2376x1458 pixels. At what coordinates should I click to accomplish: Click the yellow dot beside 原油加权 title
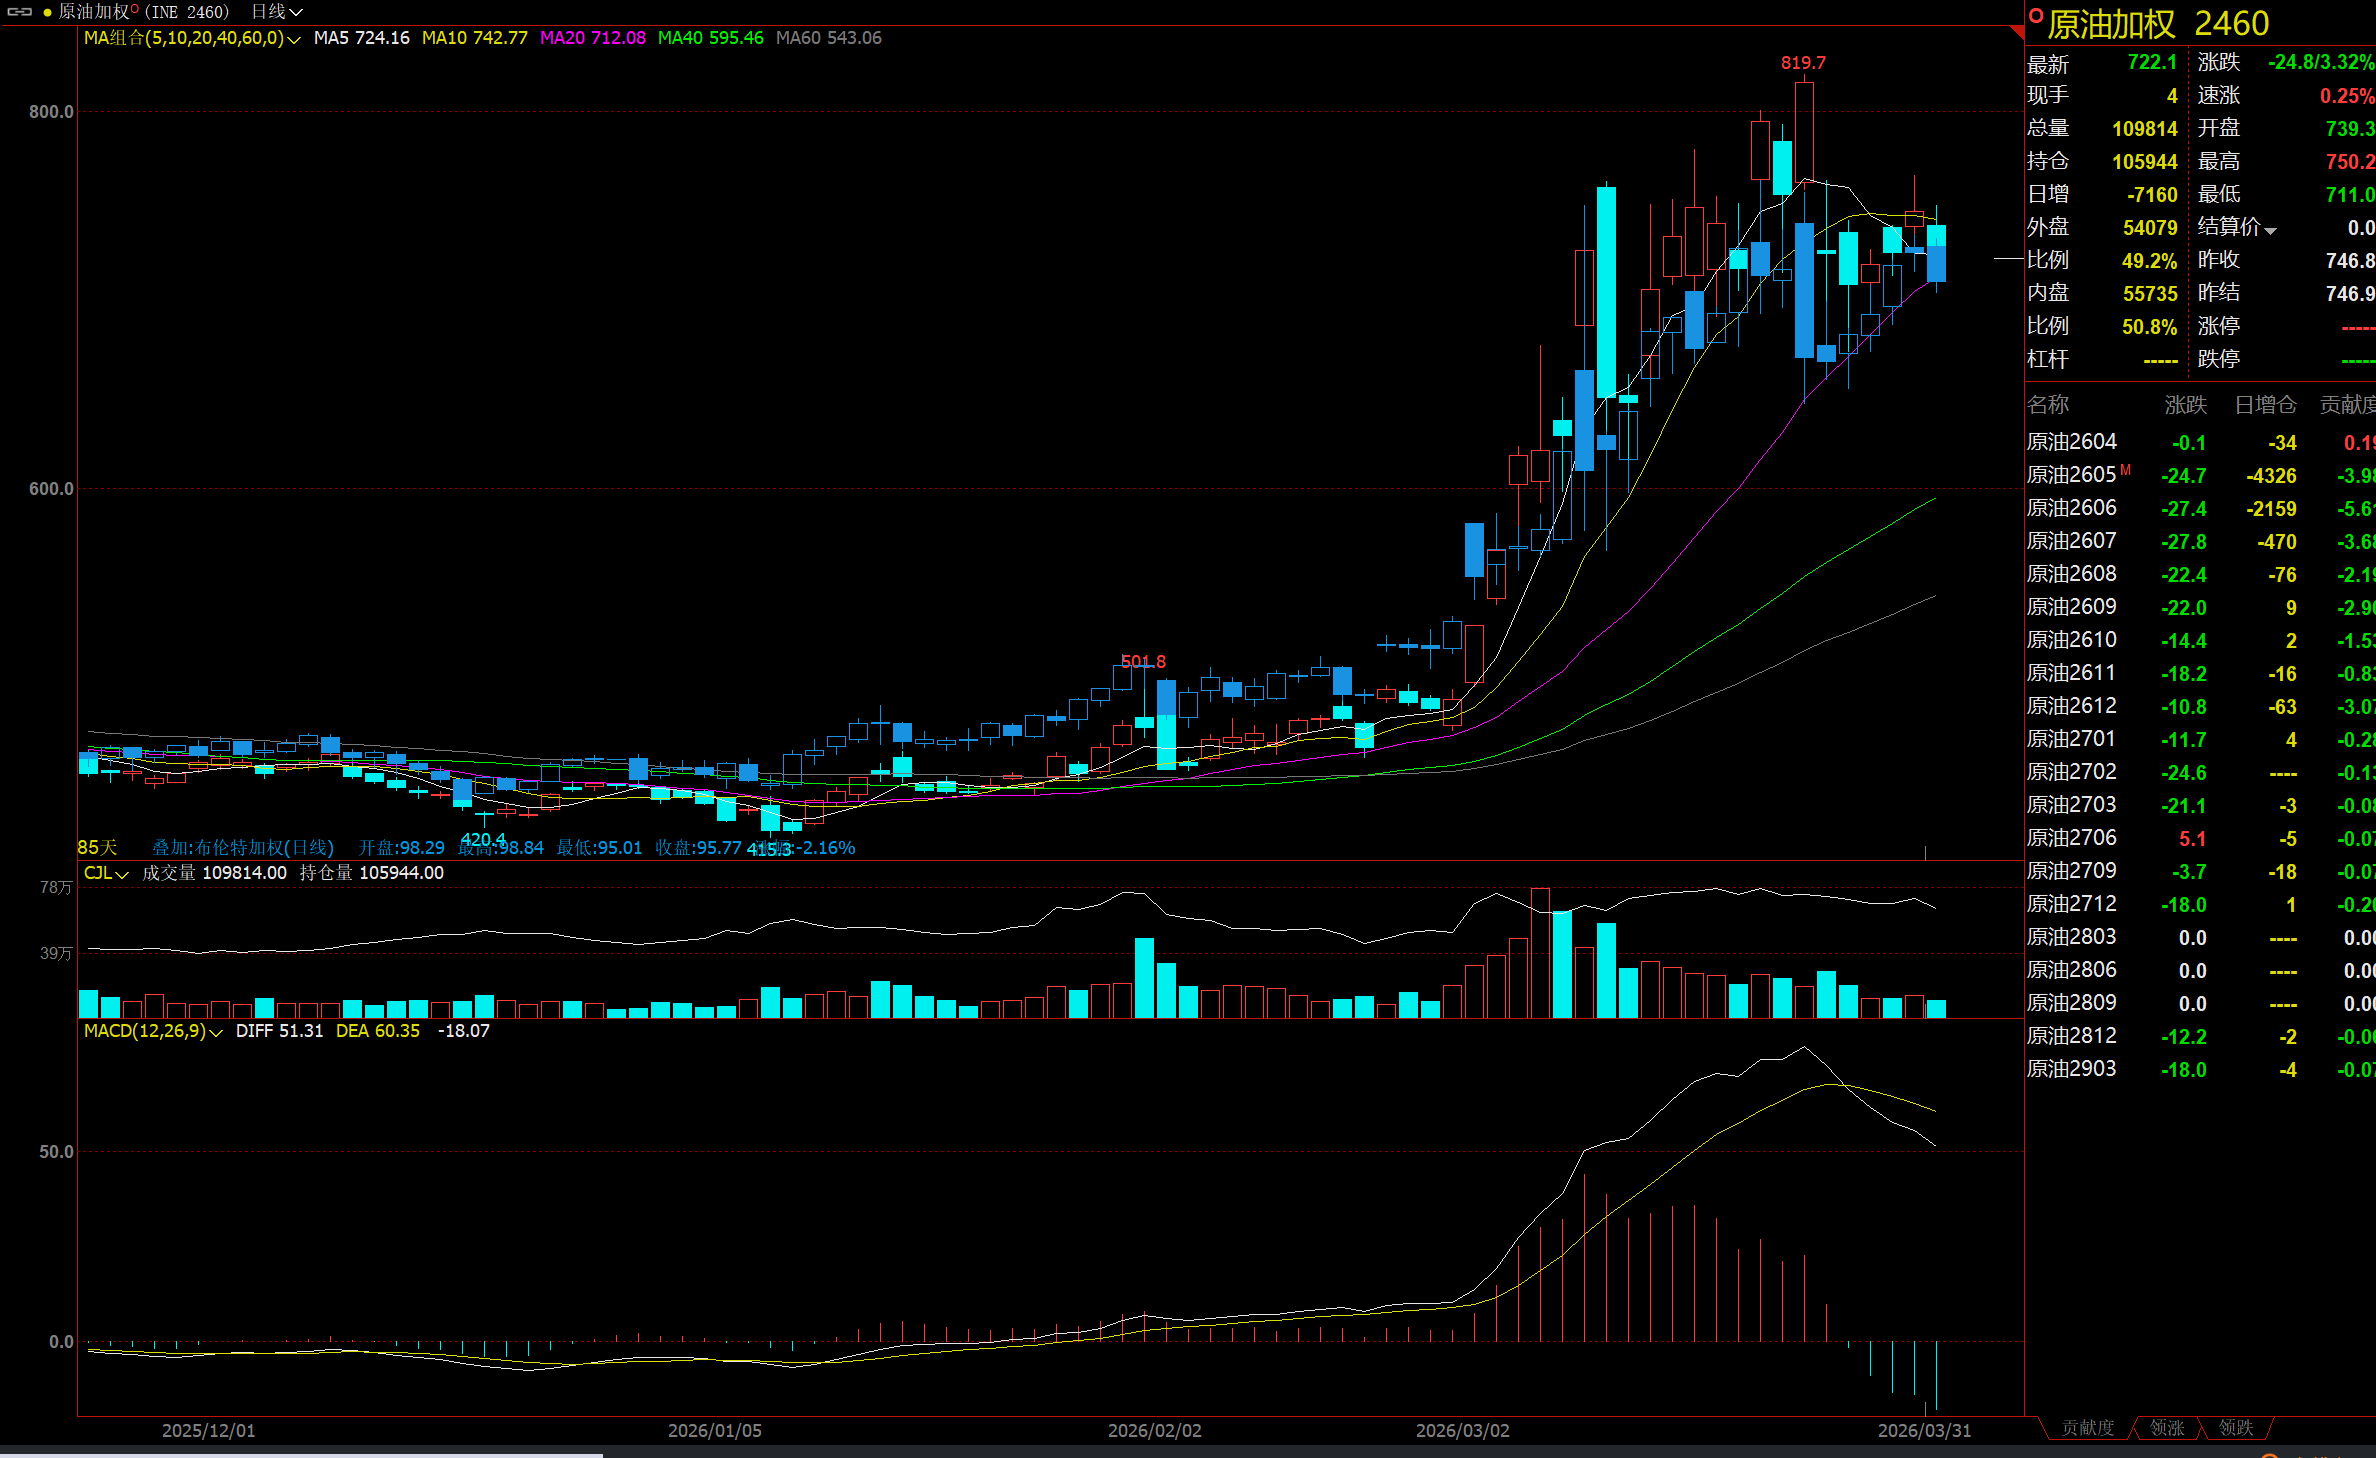click(47, 12)
